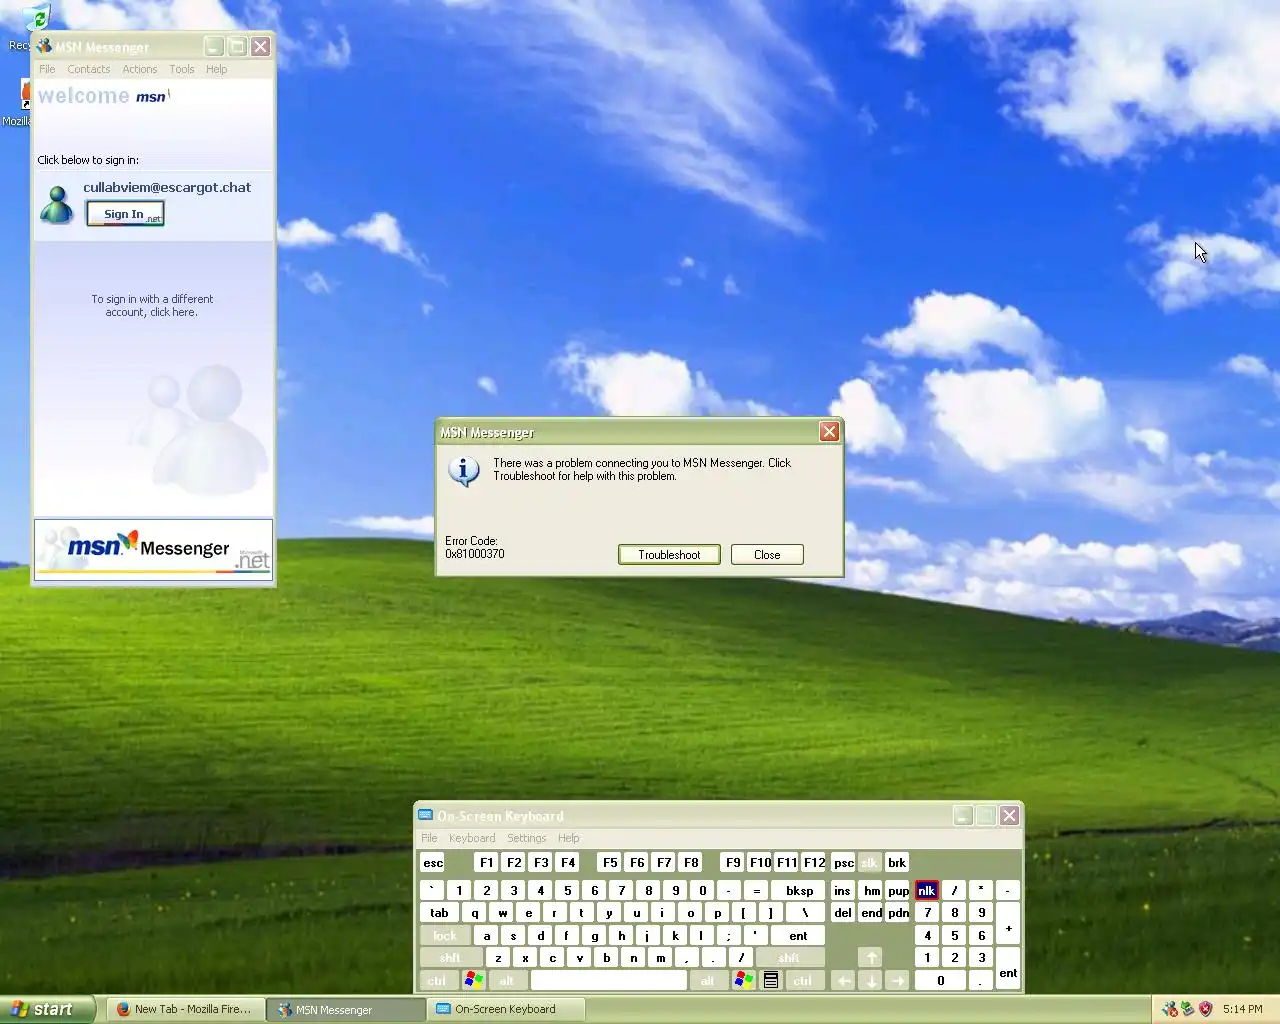Click the right arrow key on keyboard
Screen dimensions: 1280x1024
click(x=898, y=980)
